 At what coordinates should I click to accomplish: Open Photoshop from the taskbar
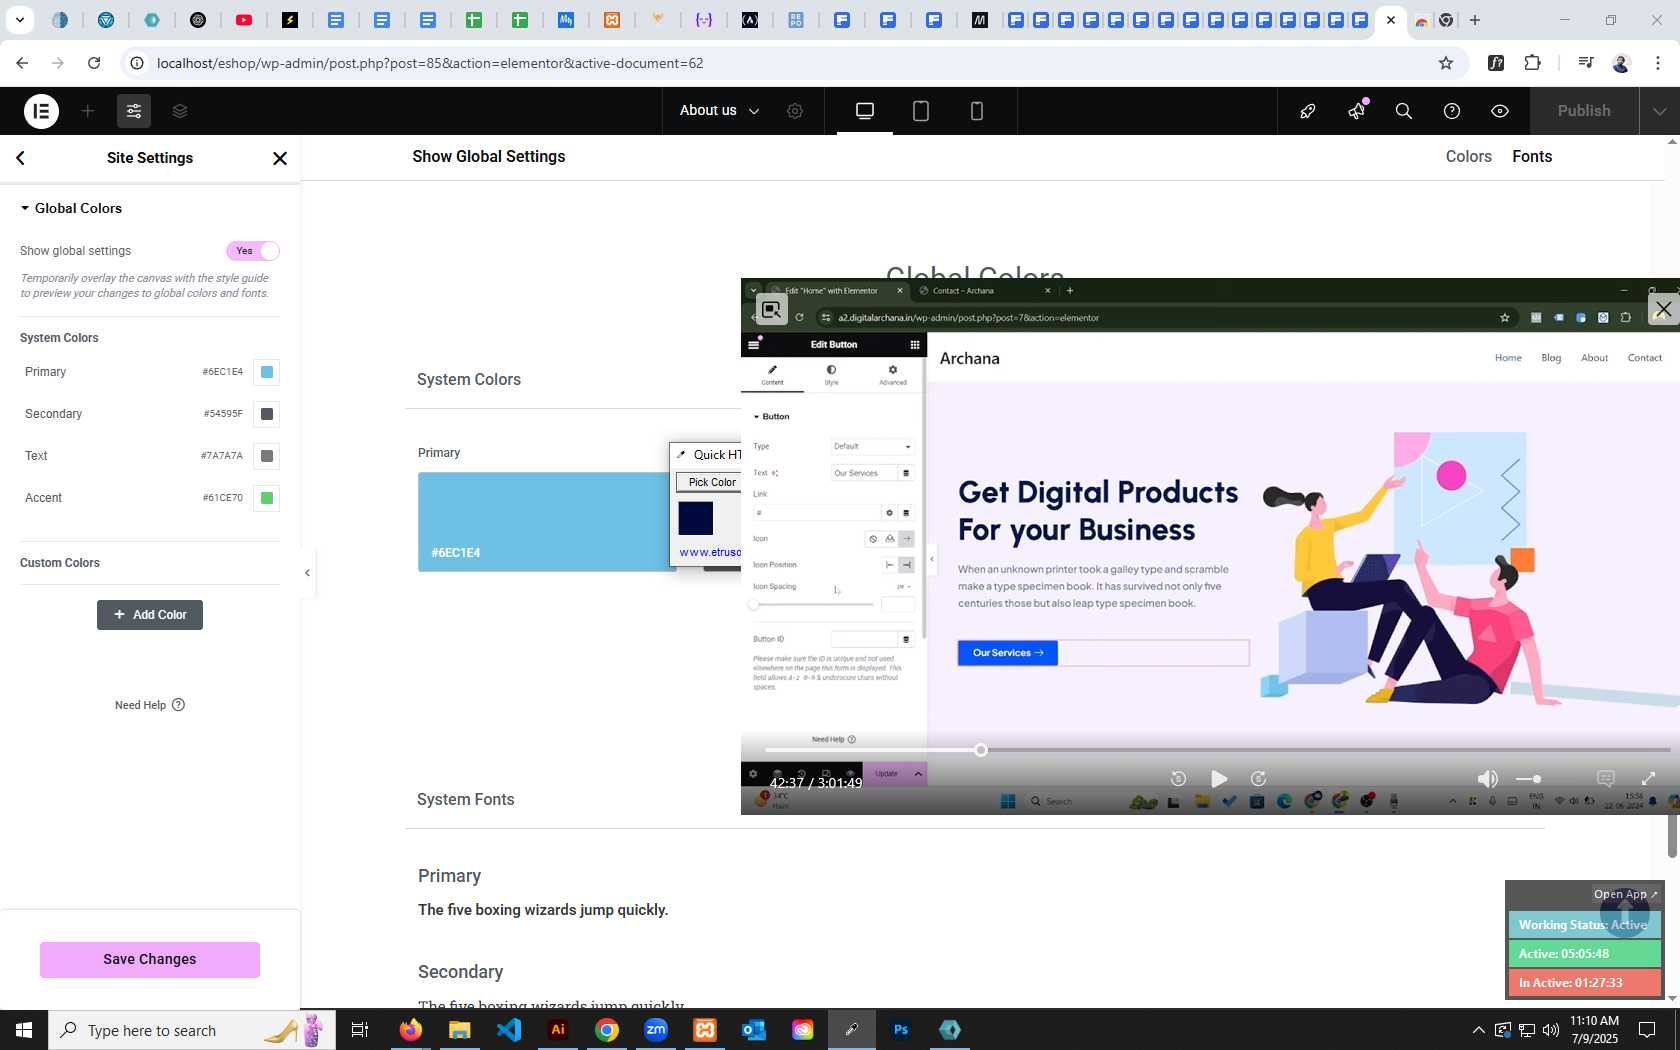901,1030
